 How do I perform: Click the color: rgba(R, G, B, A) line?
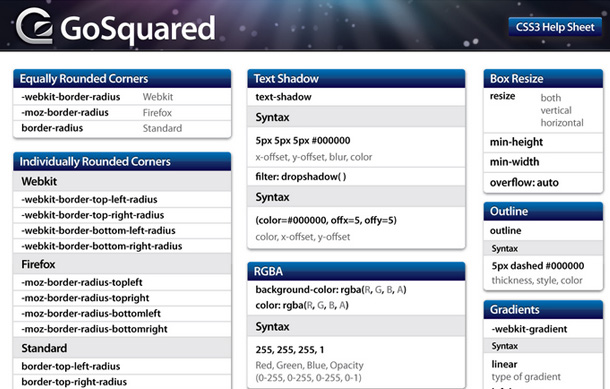(x=302, y=305)
